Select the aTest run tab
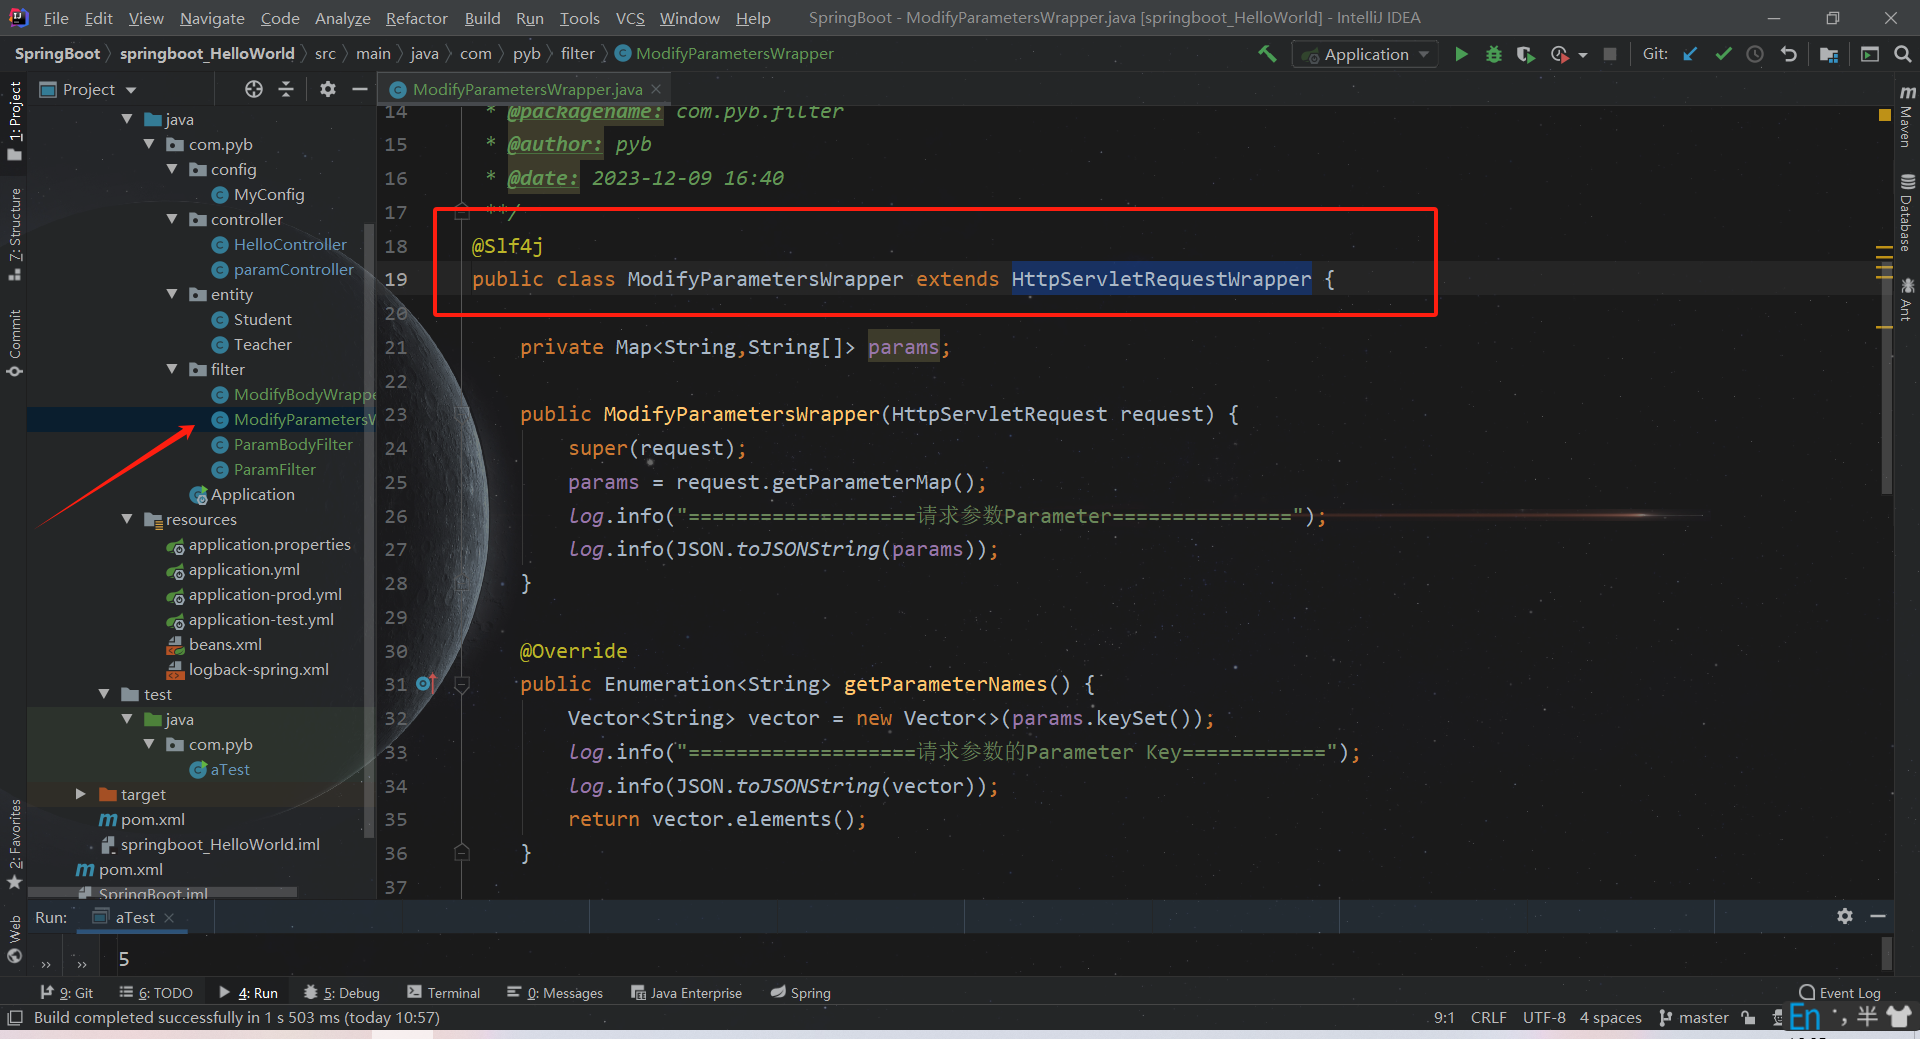Viewport: 1920px width, 1039px height. point(134,917)
